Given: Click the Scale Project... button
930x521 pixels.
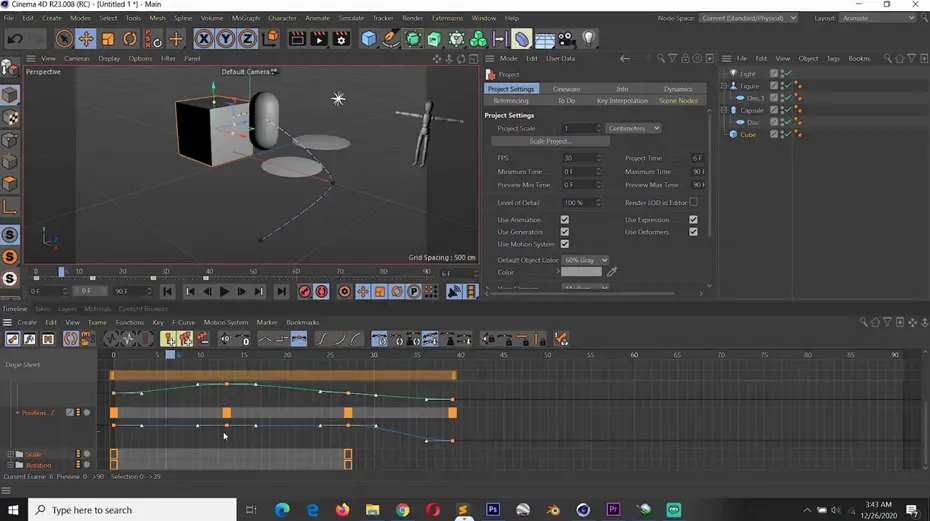Looking at the screenshot, I should point(549,141).
